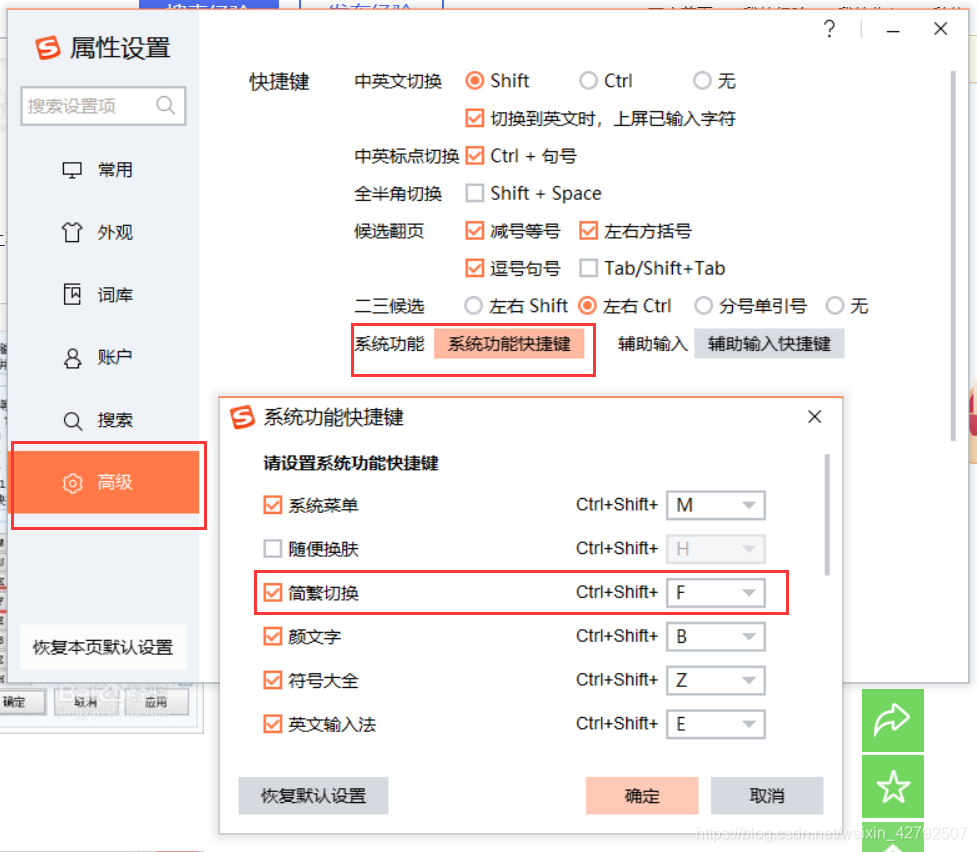Toggle Ctrl + 句号 checkbox
The width and height of the screenshot is (977, 852).
(474, 156)
